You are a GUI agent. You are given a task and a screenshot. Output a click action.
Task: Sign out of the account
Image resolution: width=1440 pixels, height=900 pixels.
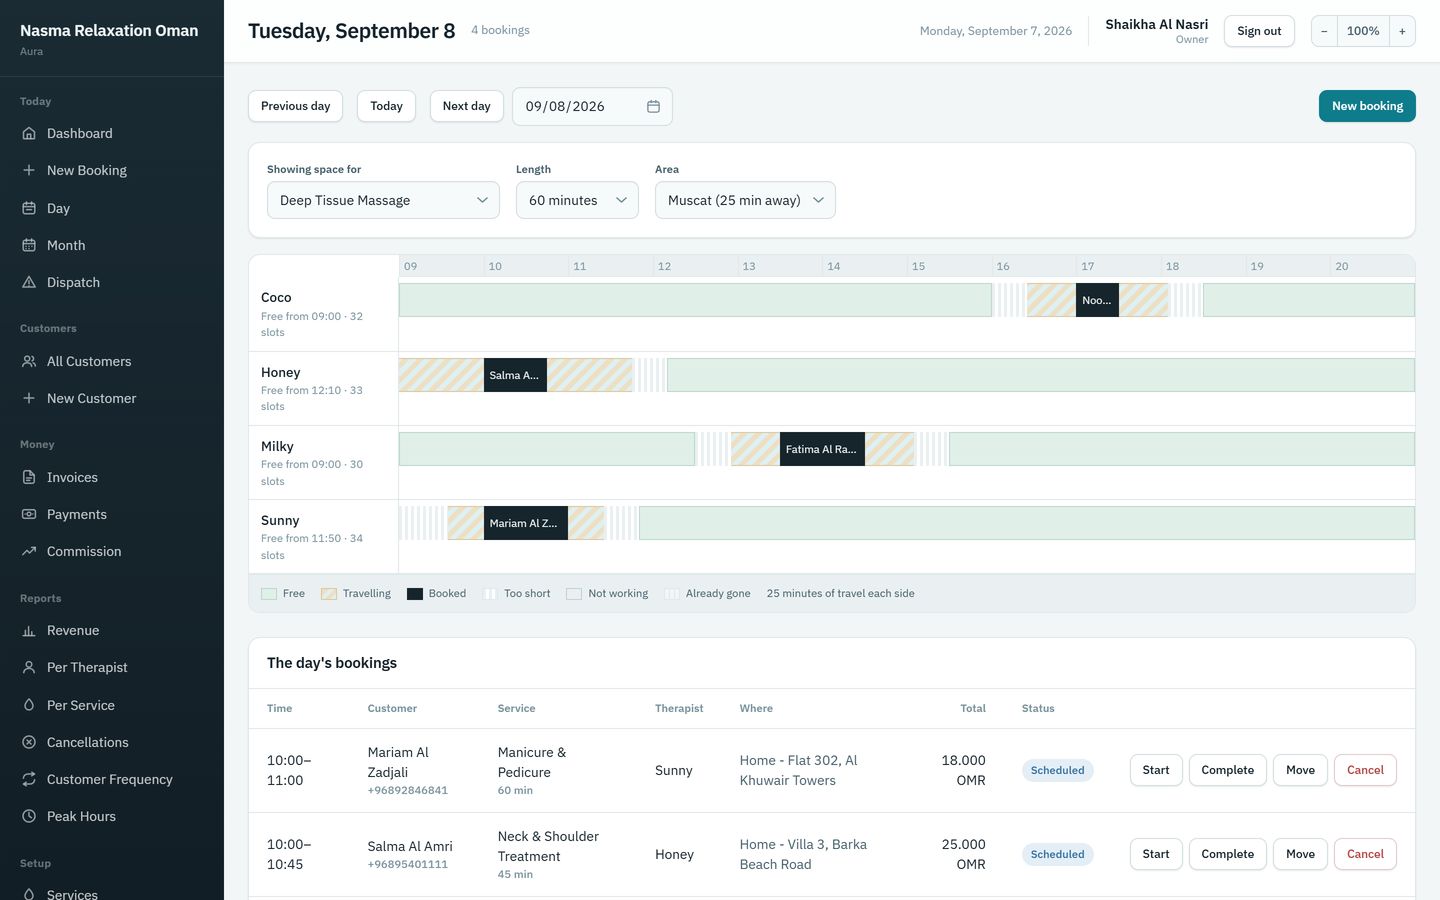click(x=1259, y=31)
